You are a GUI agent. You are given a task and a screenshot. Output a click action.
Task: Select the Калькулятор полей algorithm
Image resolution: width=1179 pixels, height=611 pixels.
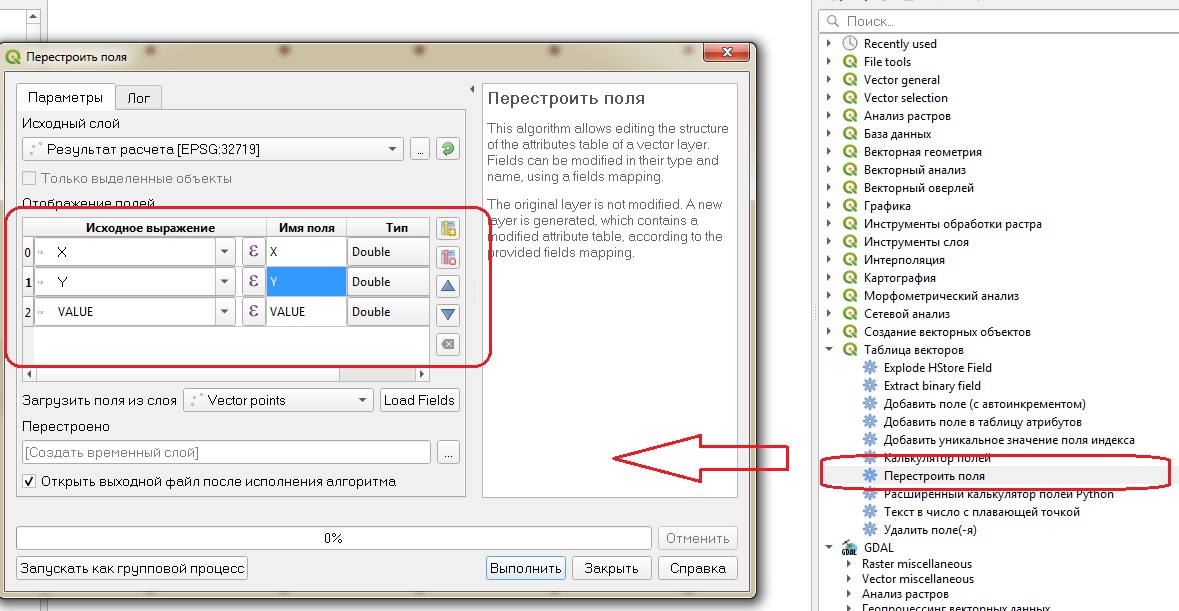click(x=935, y=456)
